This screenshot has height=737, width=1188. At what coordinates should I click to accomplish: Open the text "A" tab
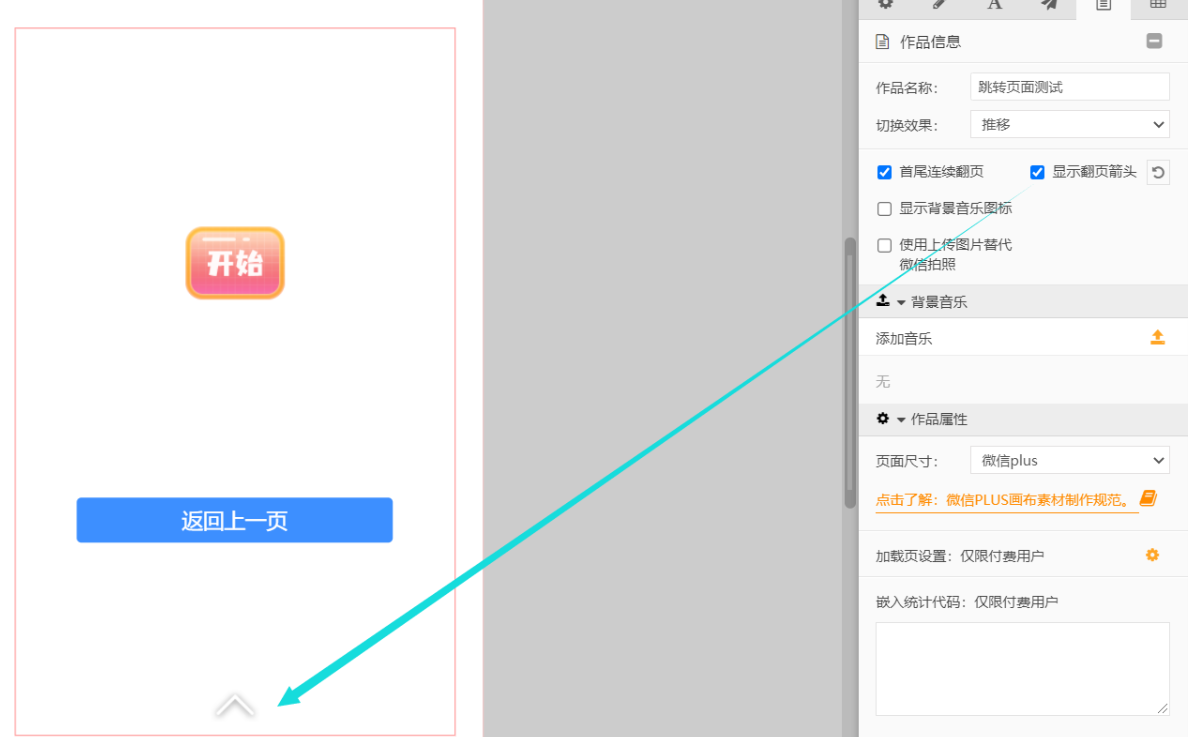click(x=995, y=5)
